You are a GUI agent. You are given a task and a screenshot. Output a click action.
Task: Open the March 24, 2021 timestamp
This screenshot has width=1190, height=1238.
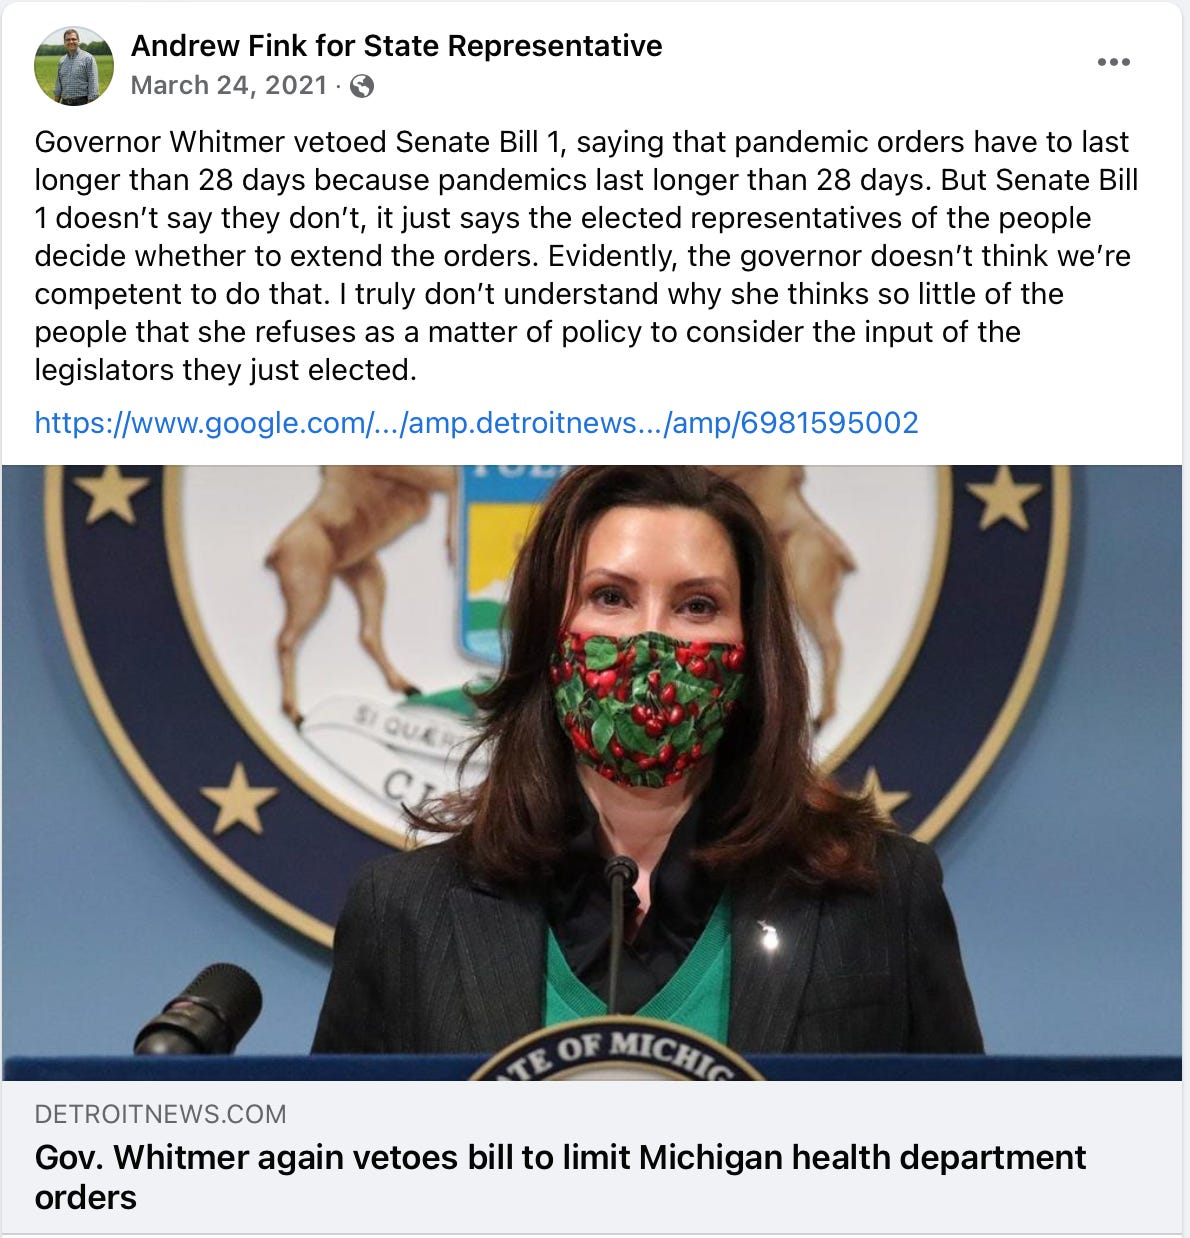tap(229, 85)
